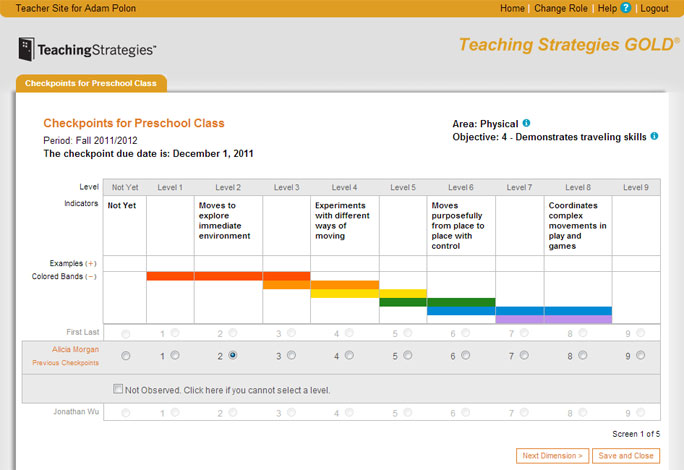Select Not Yet radio for Alicia Morgan
This screenshot has width=684, height=470.
pyautogui.click(x=126, y=356)
